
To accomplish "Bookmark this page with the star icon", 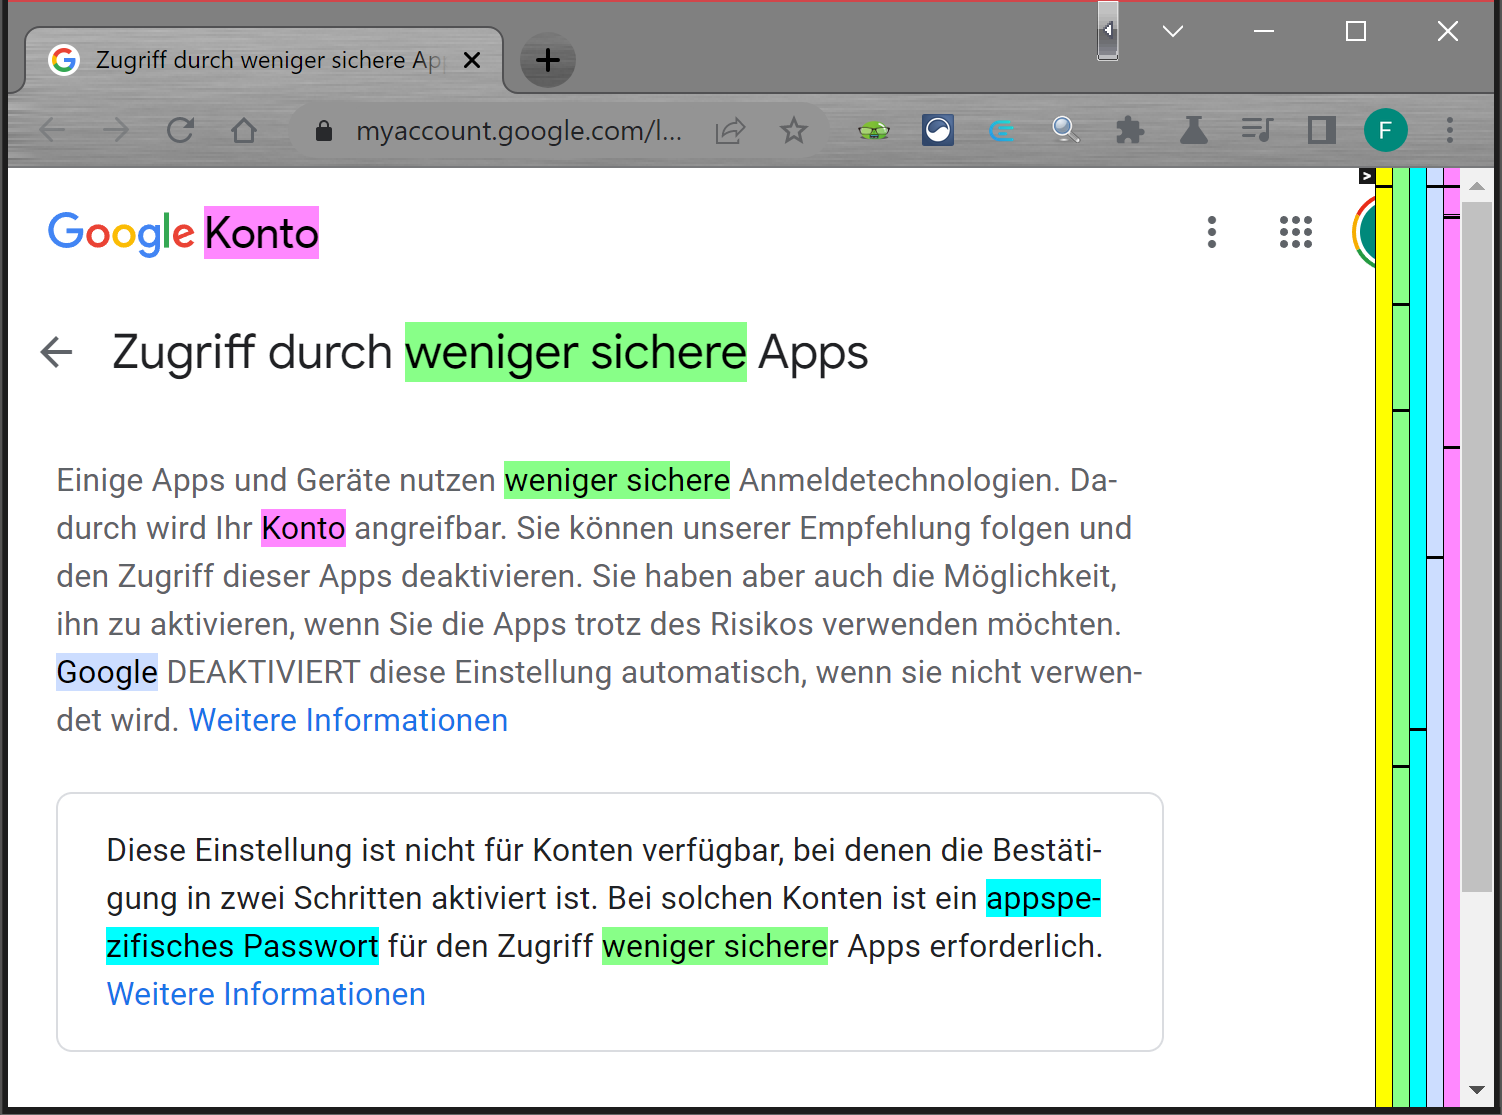I will [794, 130].
